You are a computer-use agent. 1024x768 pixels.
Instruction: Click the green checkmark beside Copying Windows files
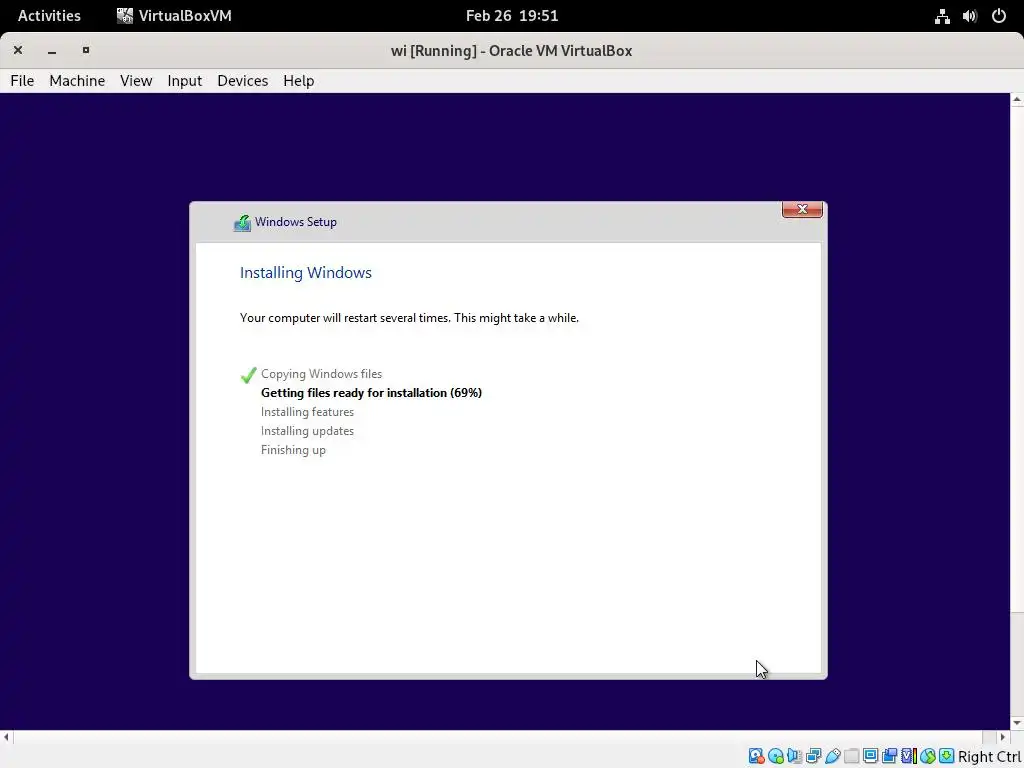(248, 375)
